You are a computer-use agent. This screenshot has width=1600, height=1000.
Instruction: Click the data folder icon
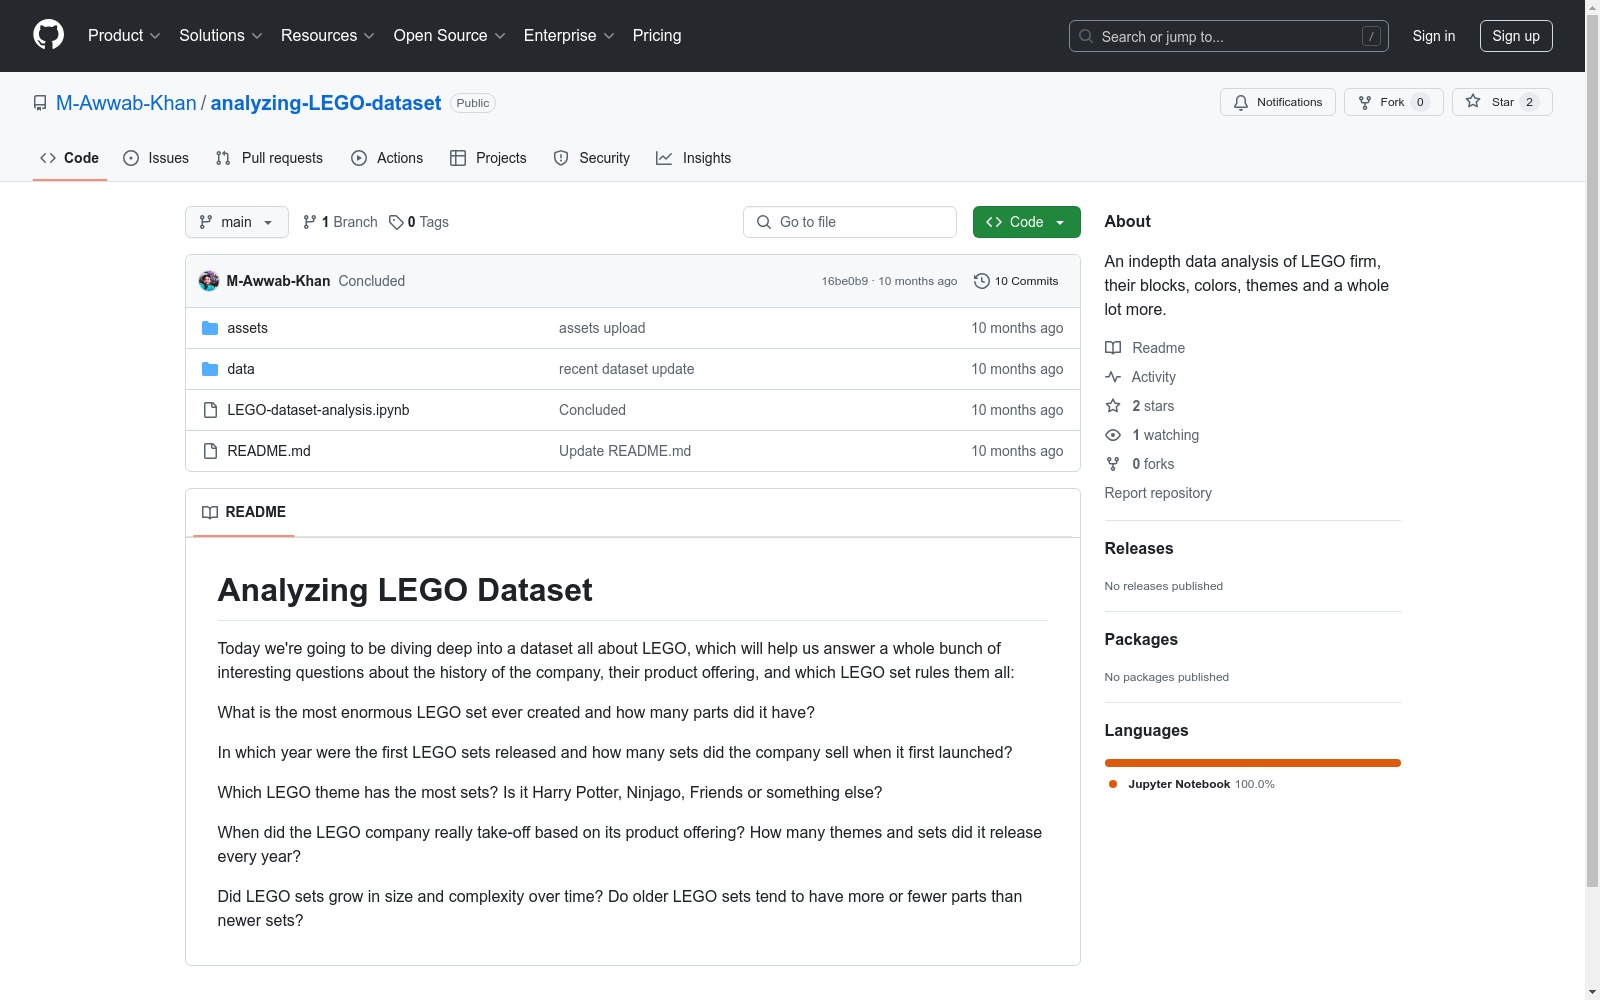(x=210, y=369)
